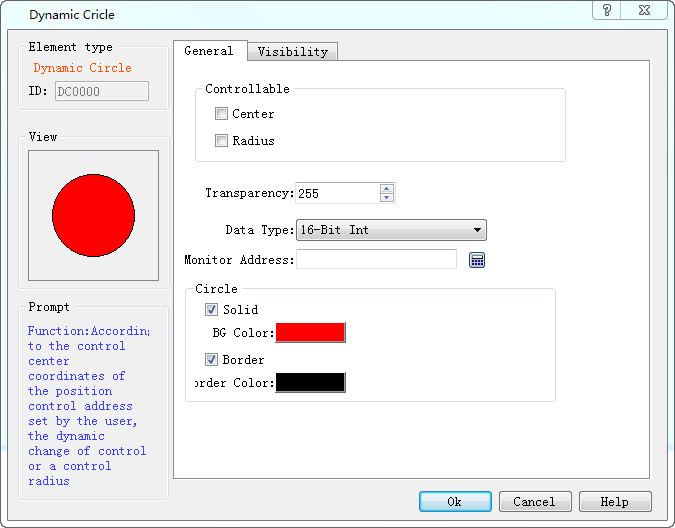Close the Dynamic Cricle dialog
Image resolution: width=675 pixels, height=528 pixels.
coord(644,10)
